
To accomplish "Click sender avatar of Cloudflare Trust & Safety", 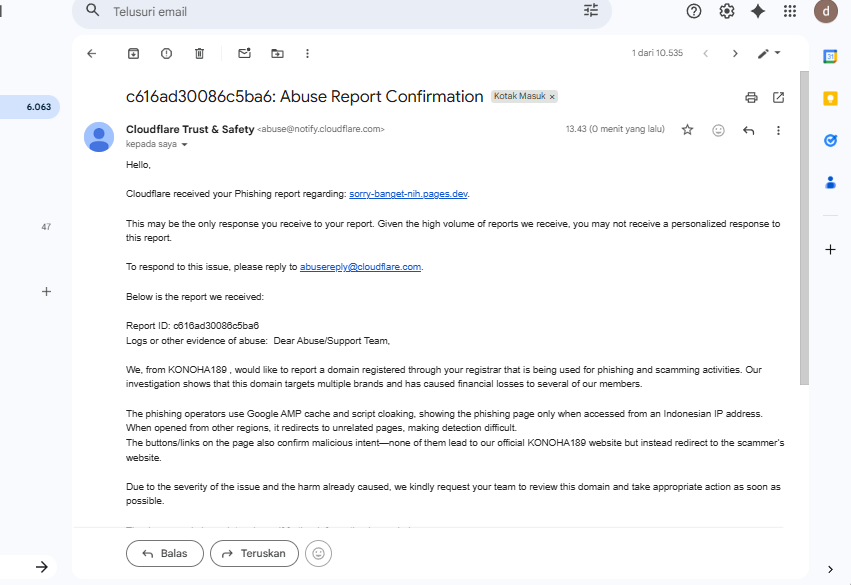I will (99, 137).
